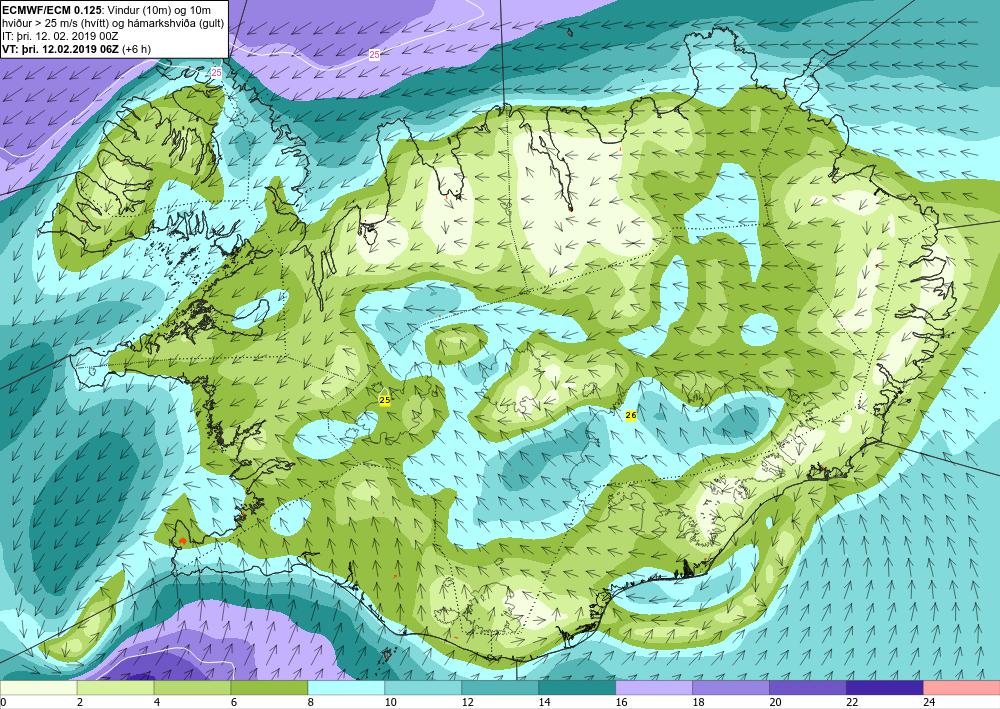Click the legend tick label '16'

pyautogui.click(x=621, y=702)
